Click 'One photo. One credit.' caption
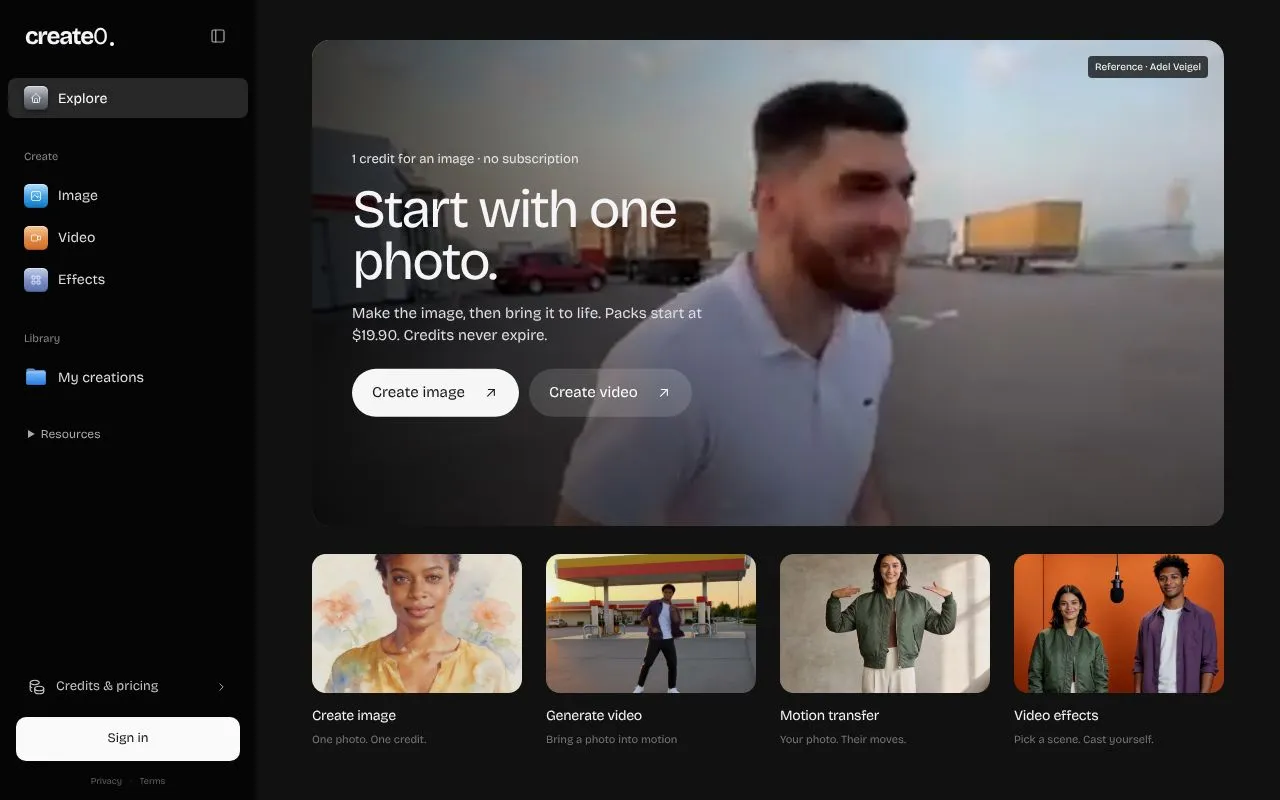Image resolution: width=1280 pixels, height=800 pixels. click(369, 740)
